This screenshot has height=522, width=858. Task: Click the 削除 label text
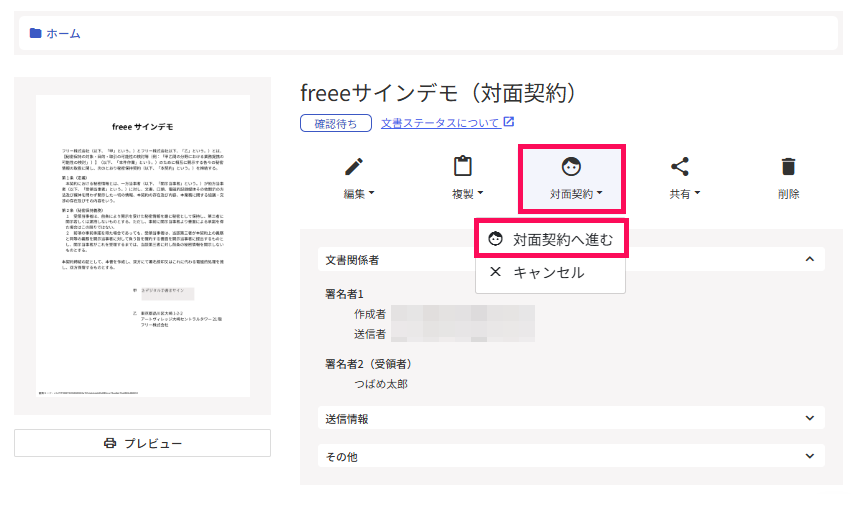point(789,194)
